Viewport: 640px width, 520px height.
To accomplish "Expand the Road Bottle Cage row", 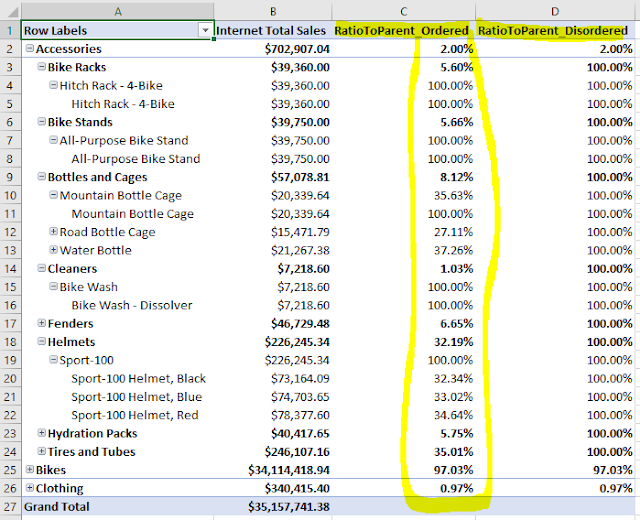I will click(x=53, y=231).
